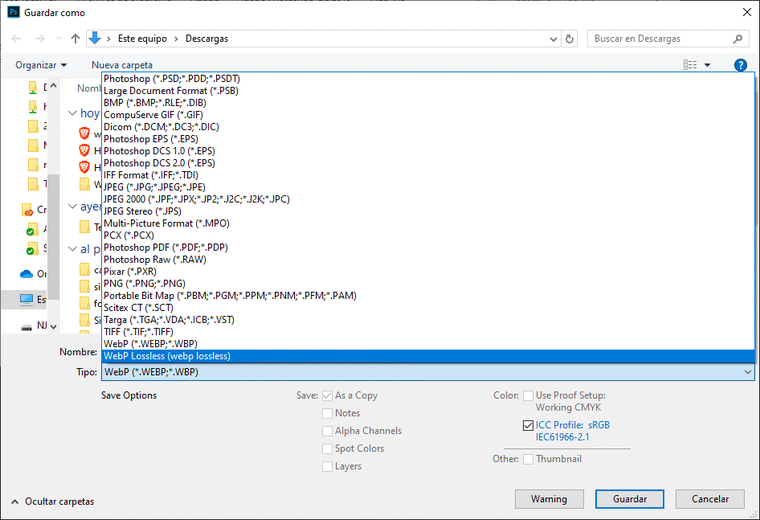Screen dimensions: 760x520
Task: Select JPEG (*.JPG;*.JPEG;*.JPE) format
Action: pyautogui.click(x=428, y=187)
